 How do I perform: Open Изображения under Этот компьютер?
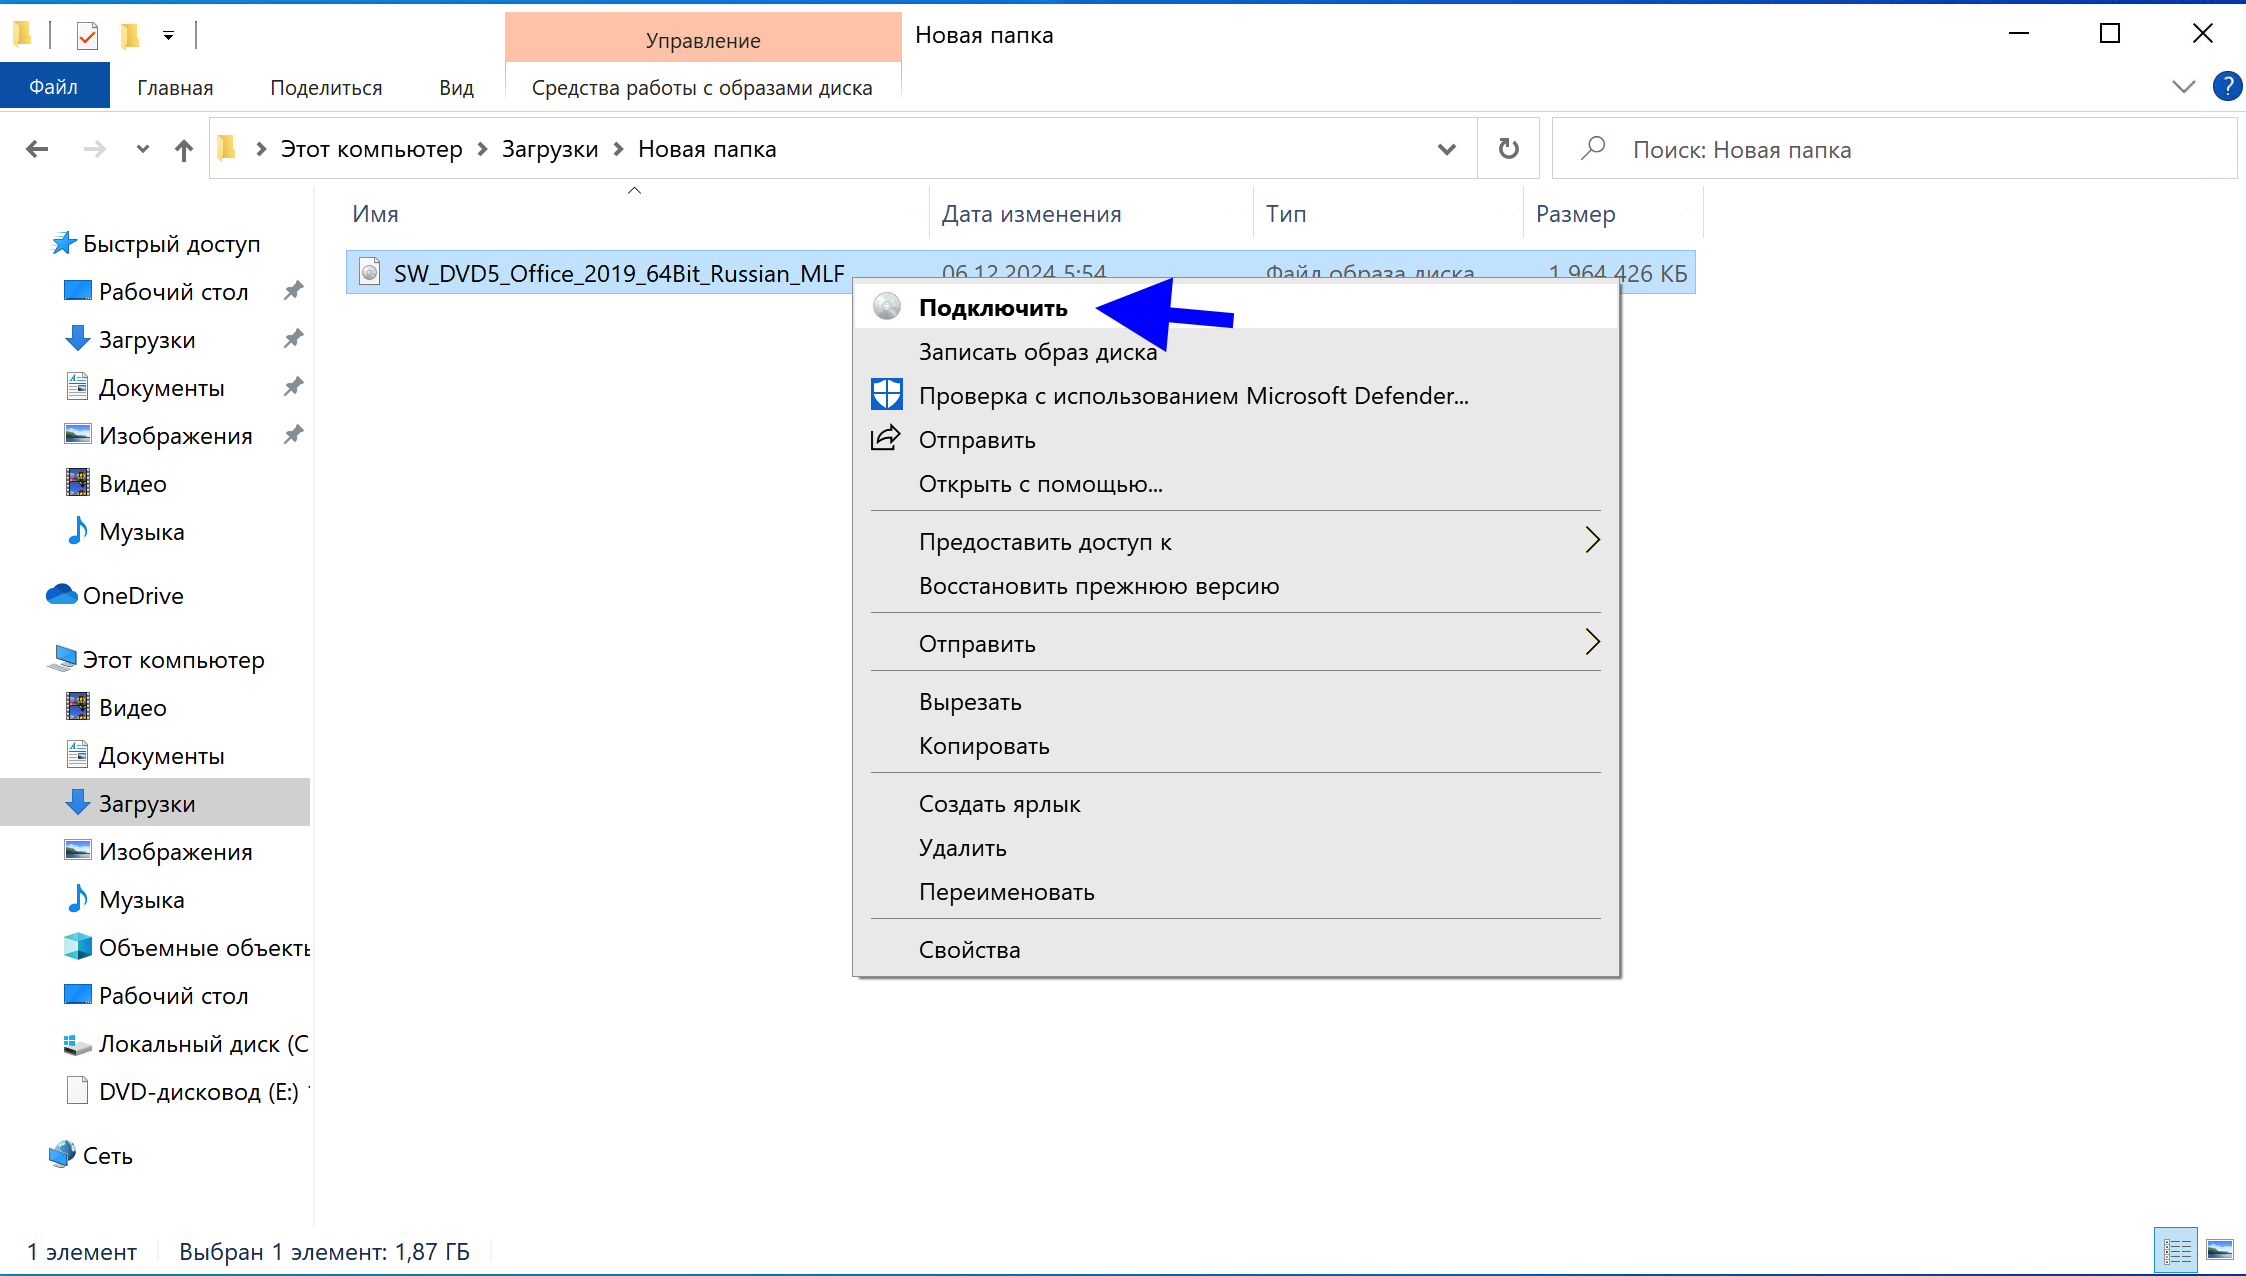pyautogui.click(x=175, y=851)
